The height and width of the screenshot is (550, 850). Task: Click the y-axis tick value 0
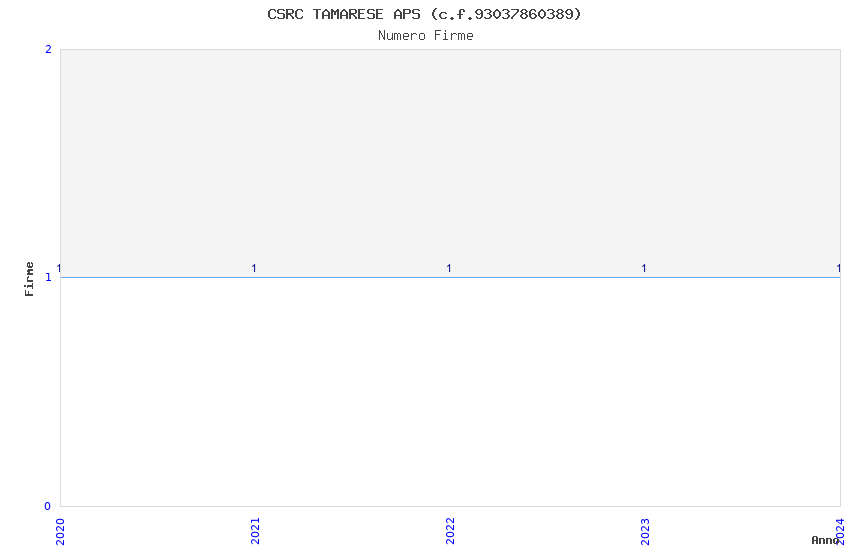click(x=48, y=506)
